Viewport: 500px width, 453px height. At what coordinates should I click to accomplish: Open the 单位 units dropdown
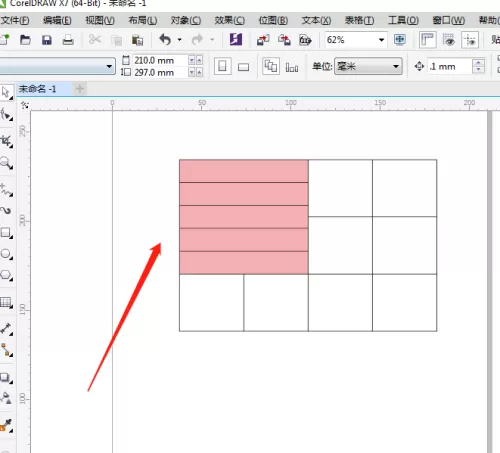click(368, 66)
